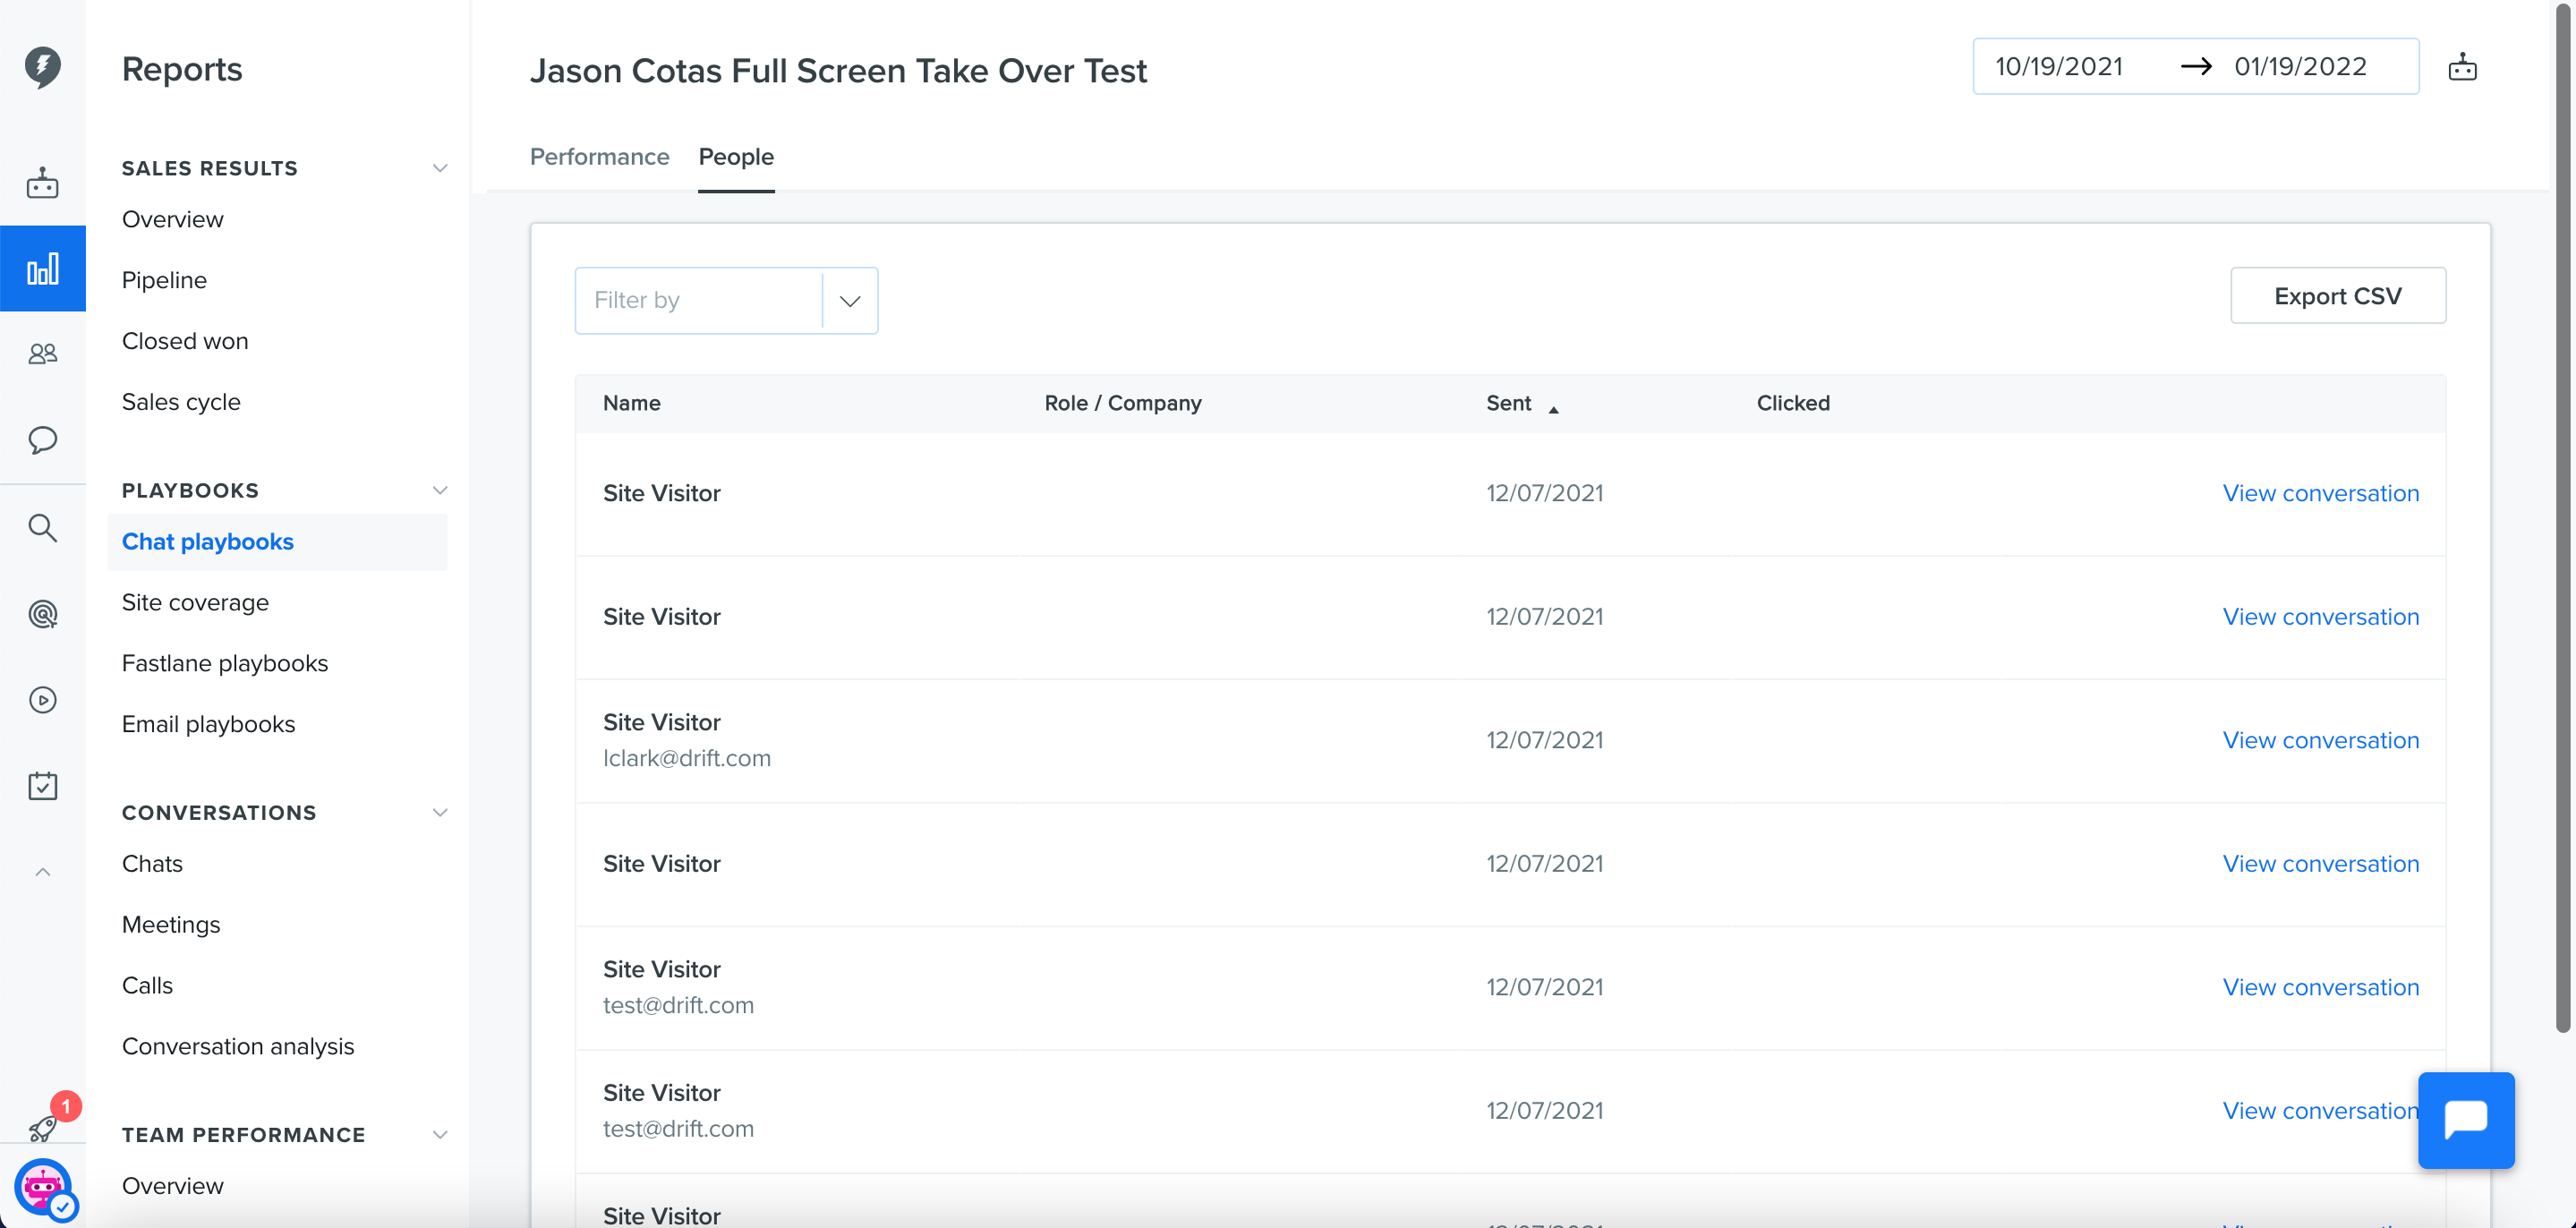The height and width of the screenshot is (1228, 2576).
Task: Open the Meetings report under Conversations
Action: [171, 924]
